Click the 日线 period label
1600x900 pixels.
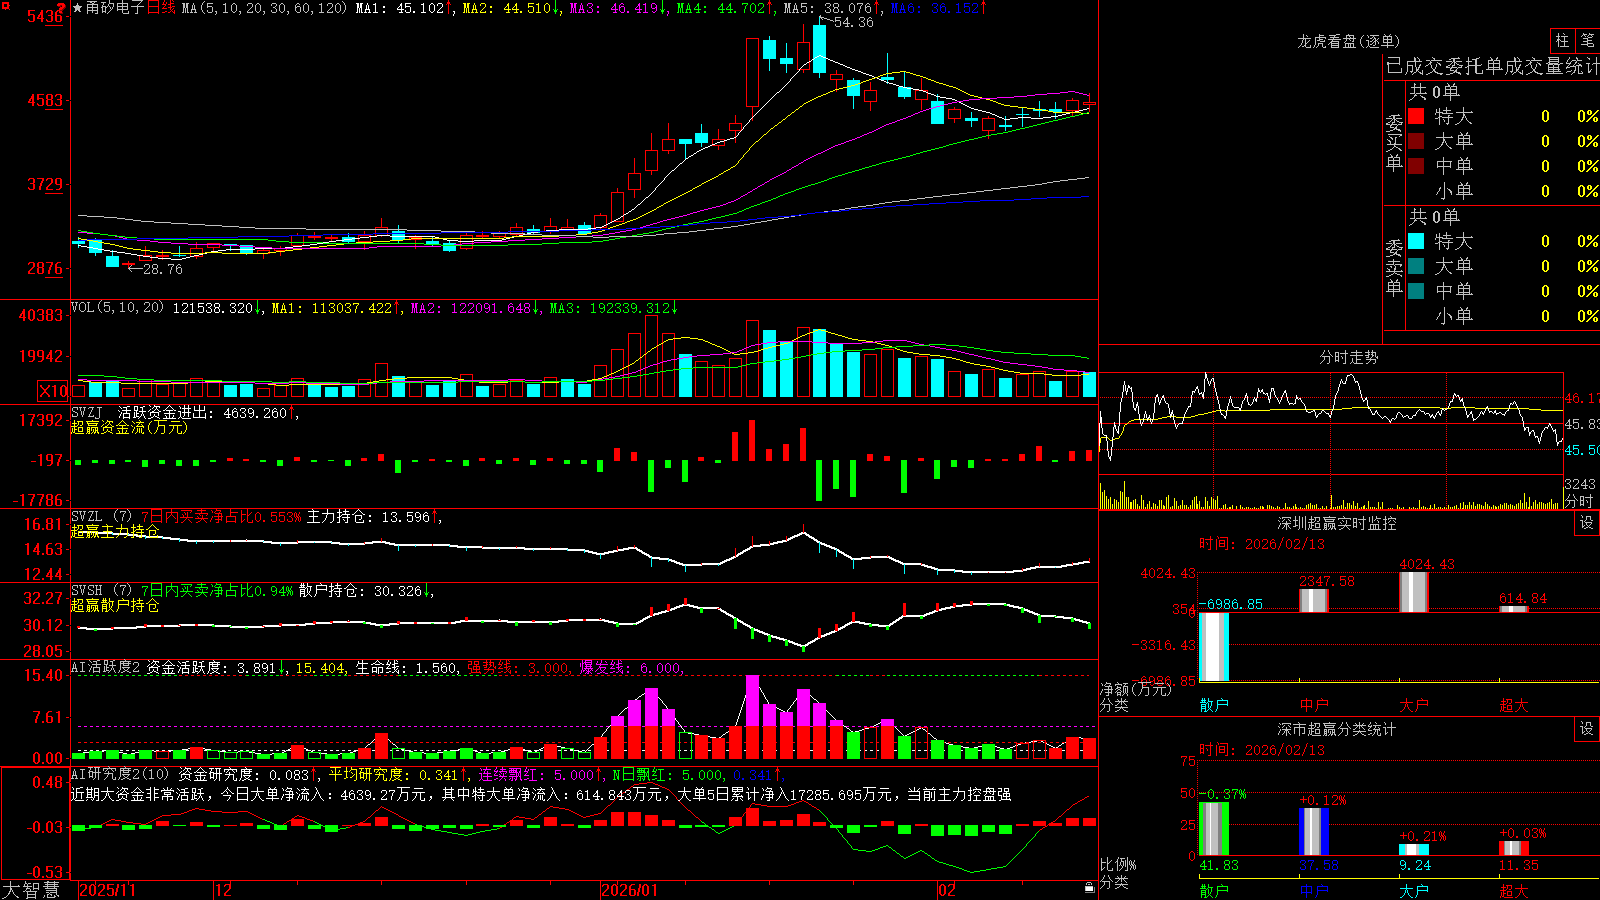click(x=161, y=8)
